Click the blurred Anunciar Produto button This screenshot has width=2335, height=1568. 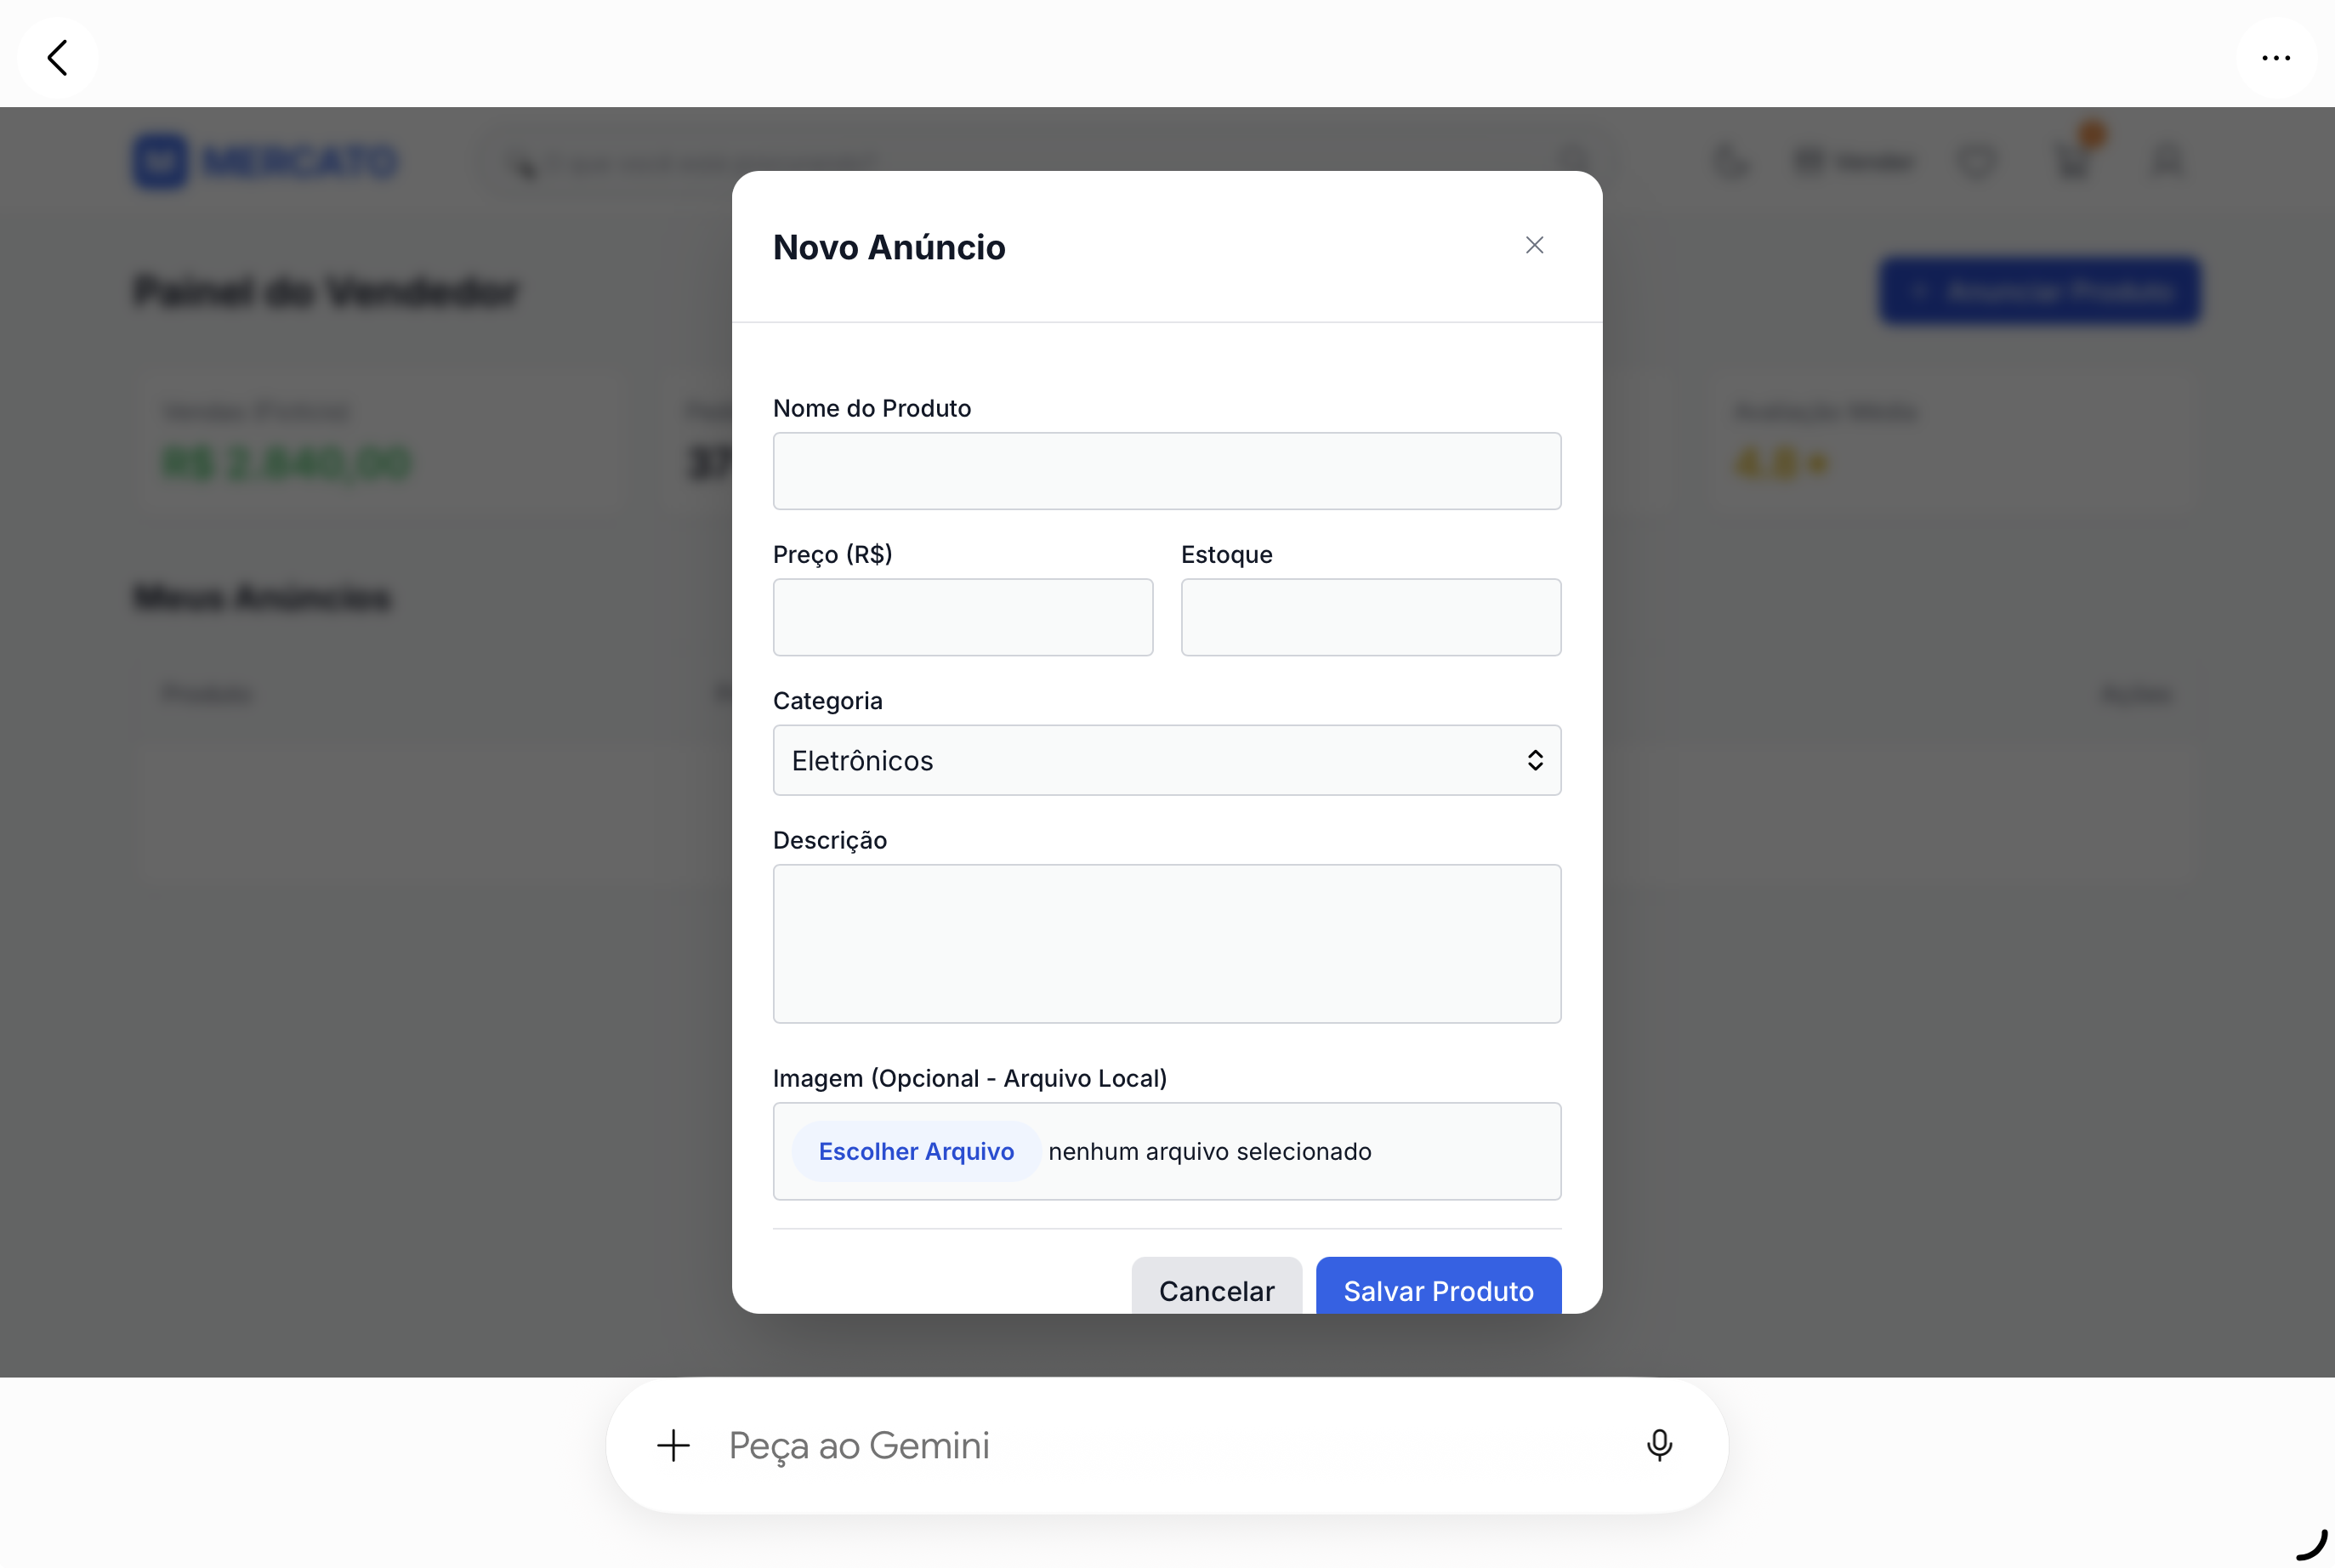[2040, 292]
